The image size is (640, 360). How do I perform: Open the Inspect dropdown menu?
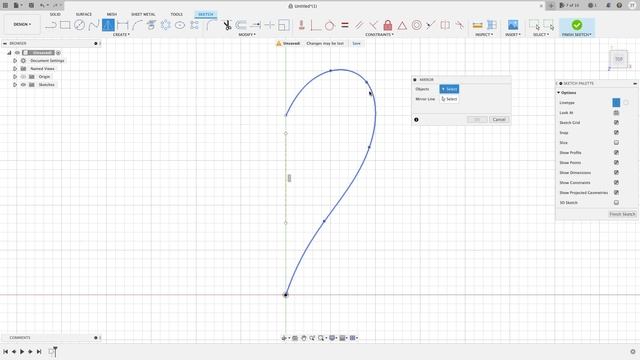[x=484, y=35]
